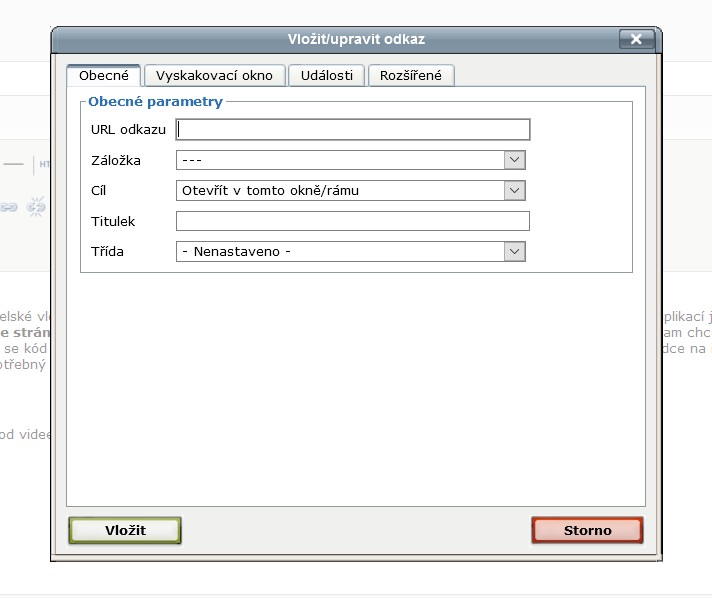This screenshot has height=598, width=712.
Task: Switch to the Obecné tab
Action: pos(104,76)
